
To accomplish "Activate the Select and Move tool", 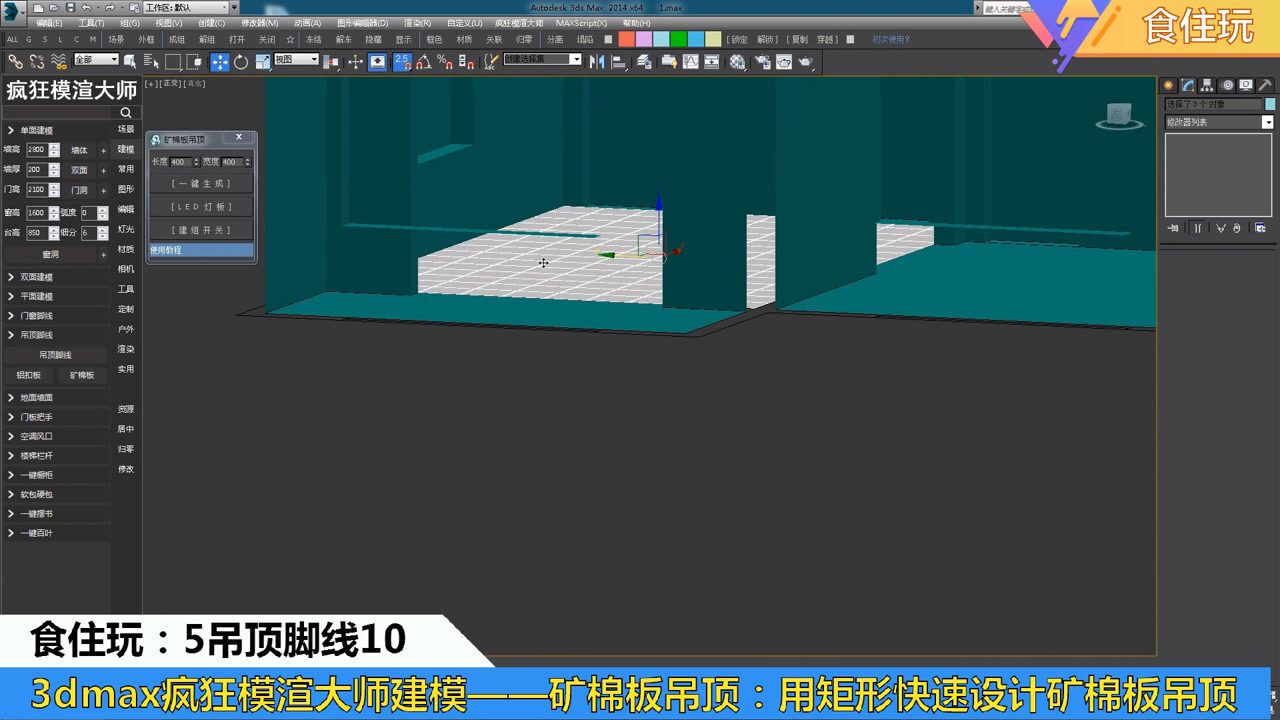I will coord(220,61).
